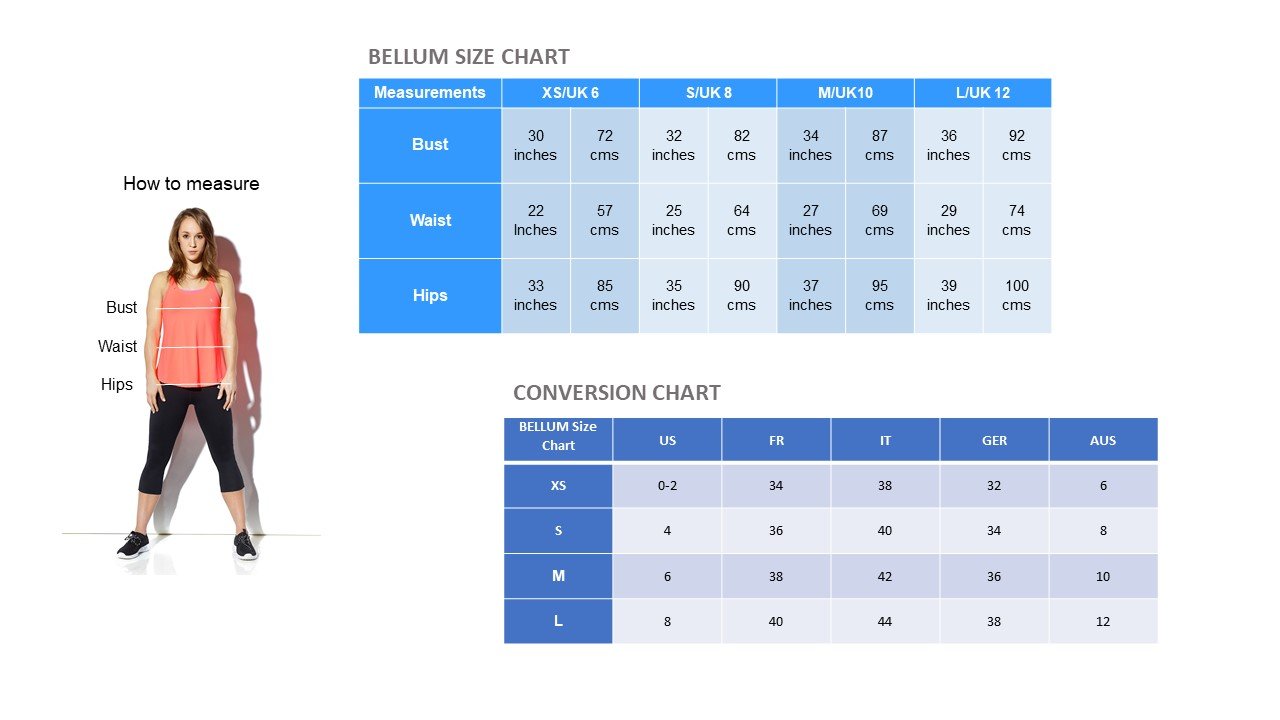Click the "BELLUM Size Chart" header cell
Image resolution: width=1280 pixels, height=720 pixels.
pos(558,436)
